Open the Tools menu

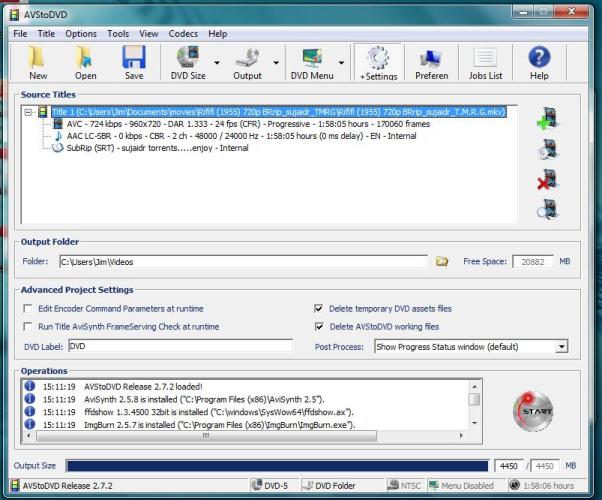[x=118, y=34]
